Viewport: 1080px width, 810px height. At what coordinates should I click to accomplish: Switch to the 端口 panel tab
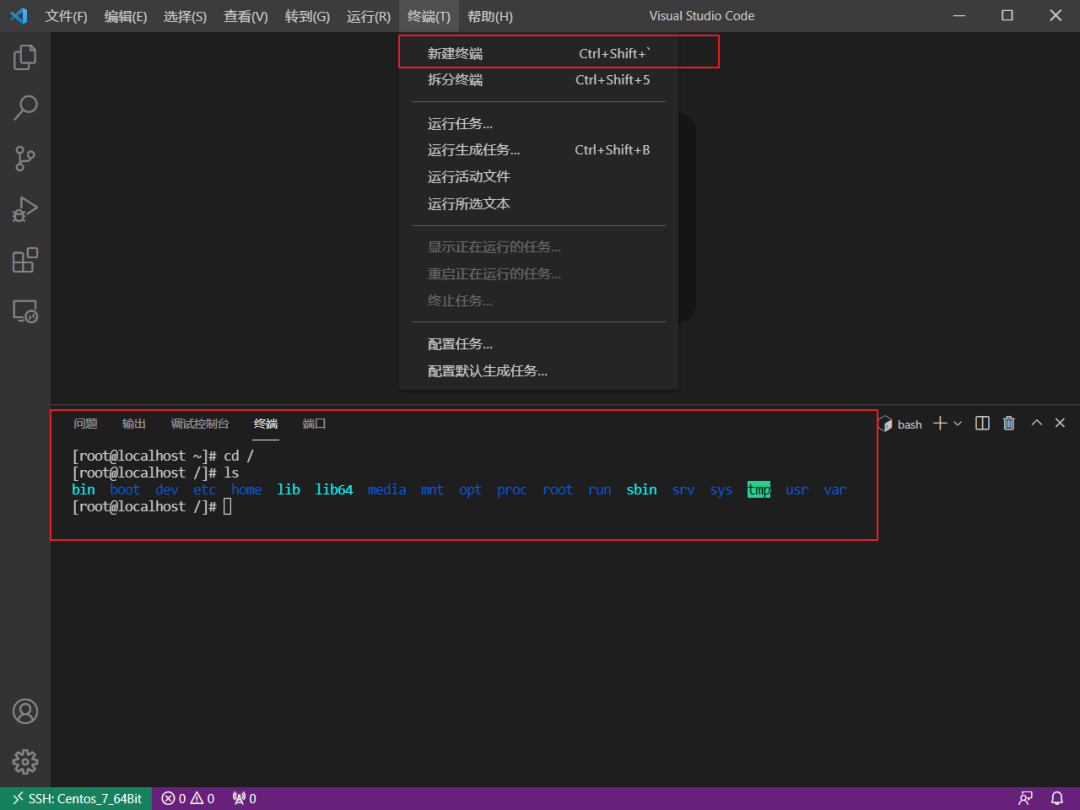click(313, 424)
